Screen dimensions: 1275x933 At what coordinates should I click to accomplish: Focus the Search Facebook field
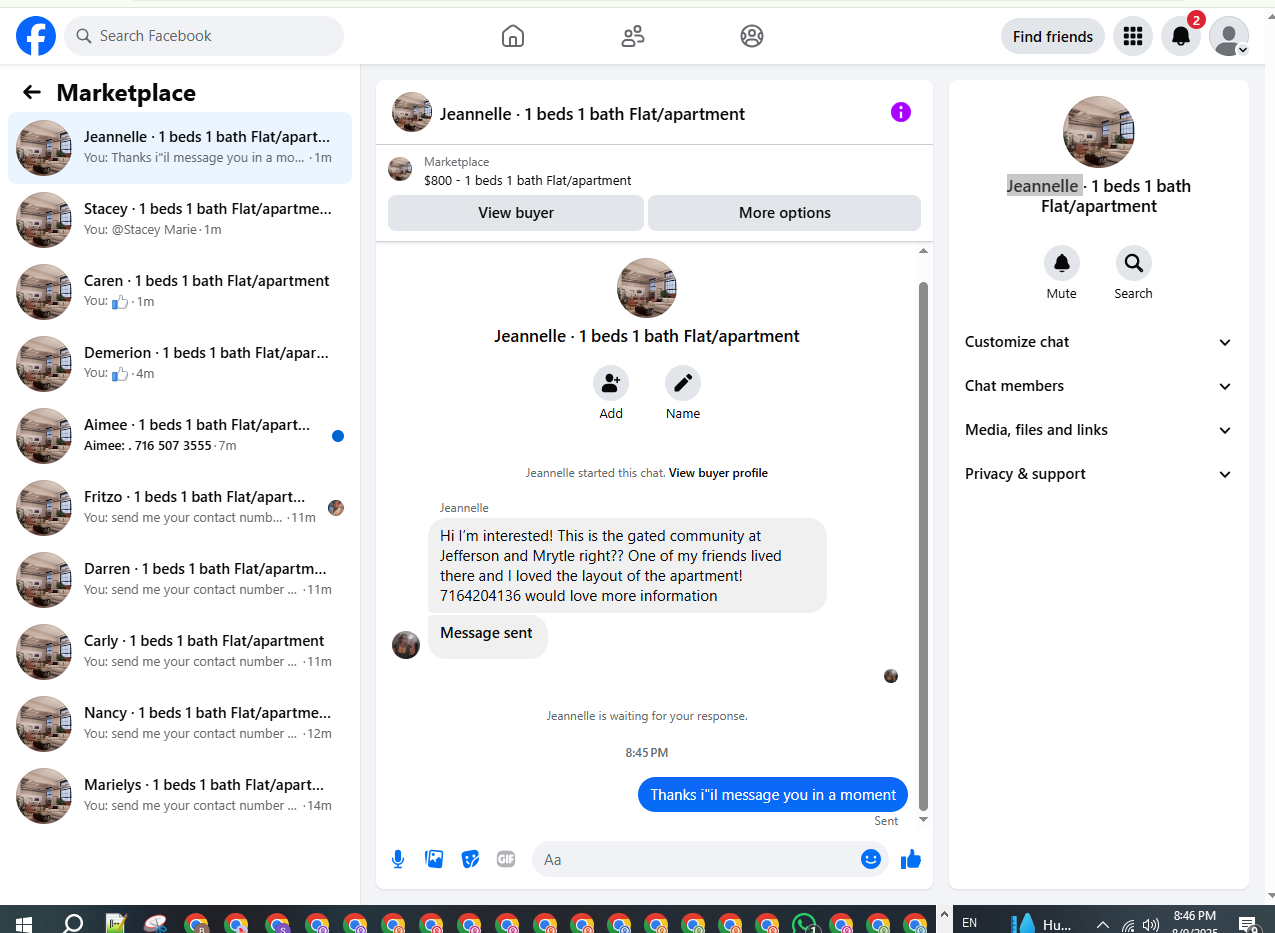[204, 36]
